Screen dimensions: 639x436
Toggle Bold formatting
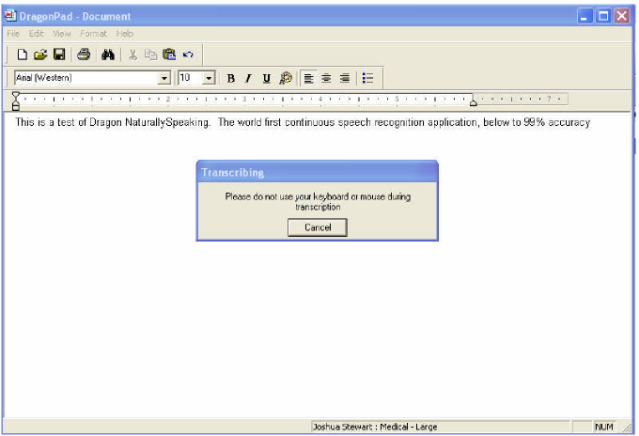tap(231, 78)
